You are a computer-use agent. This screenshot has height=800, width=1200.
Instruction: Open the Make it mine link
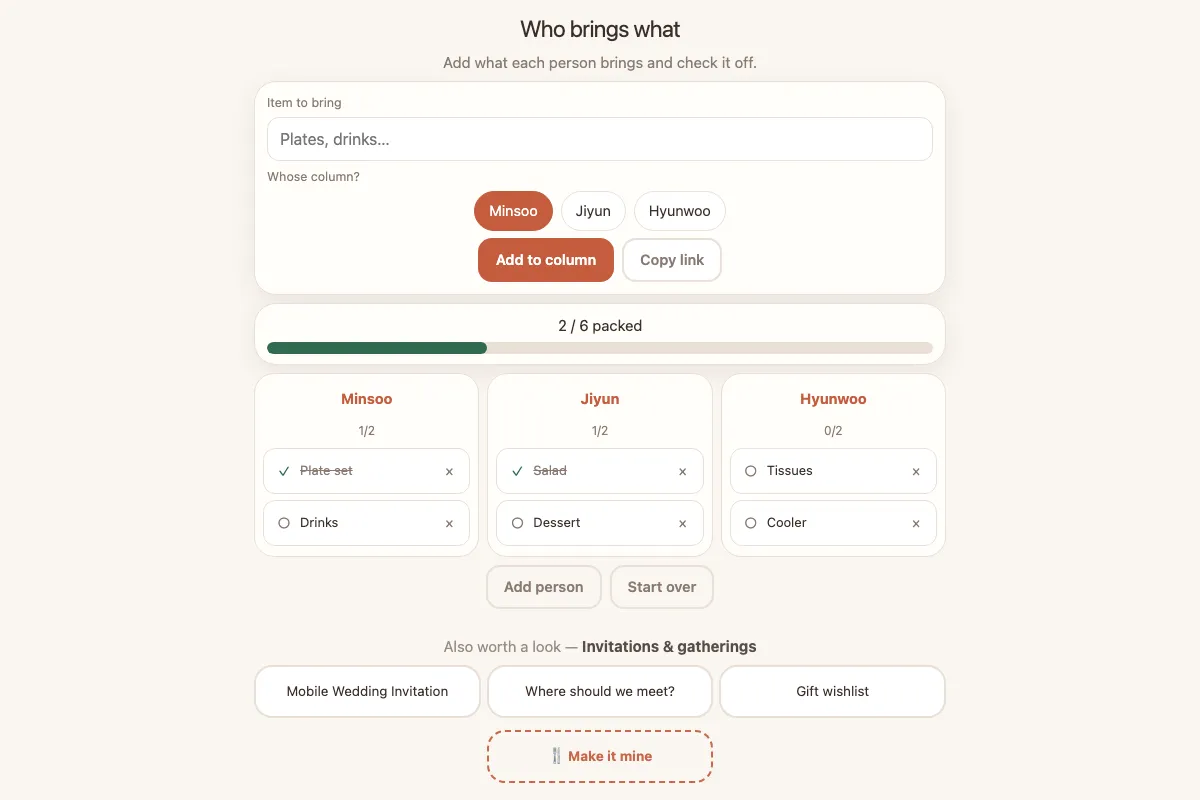point(600,756)
